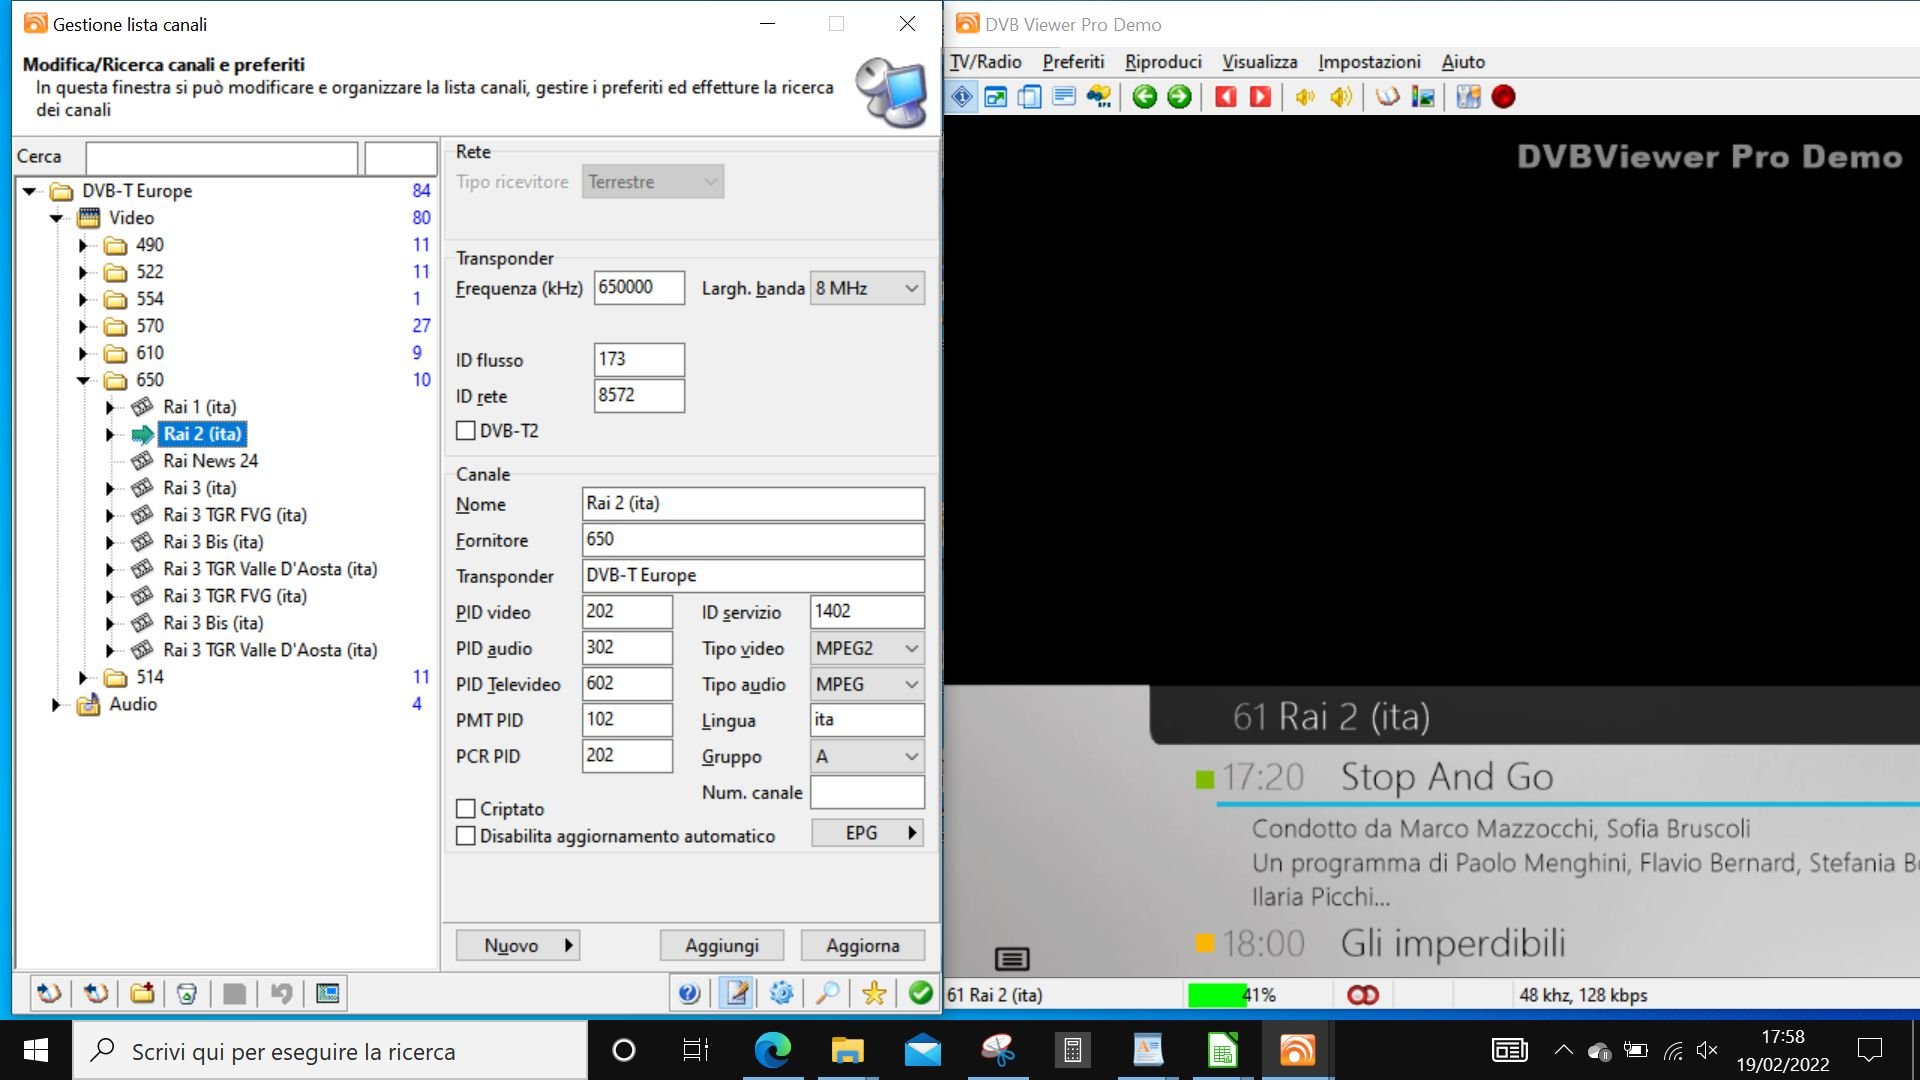Screen dimensions: 1920x1080
Task: Select Rai 1 (ita) in channel tree
Action: click(x=200, y=407)
